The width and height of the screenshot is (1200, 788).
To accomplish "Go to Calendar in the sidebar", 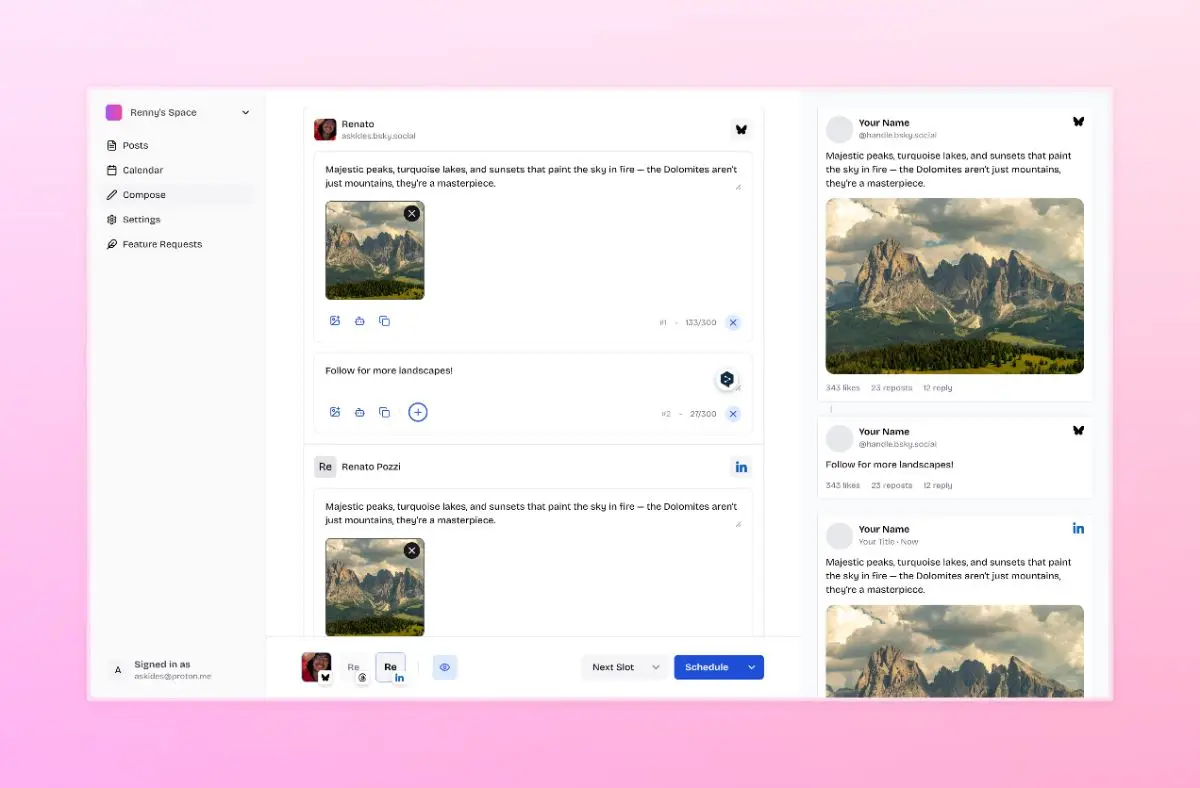I will tap(142, 170).
